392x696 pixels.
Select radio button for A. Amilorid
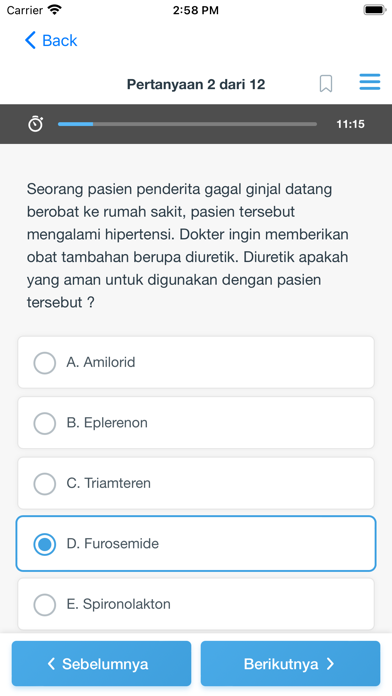[x=44, y=363]
